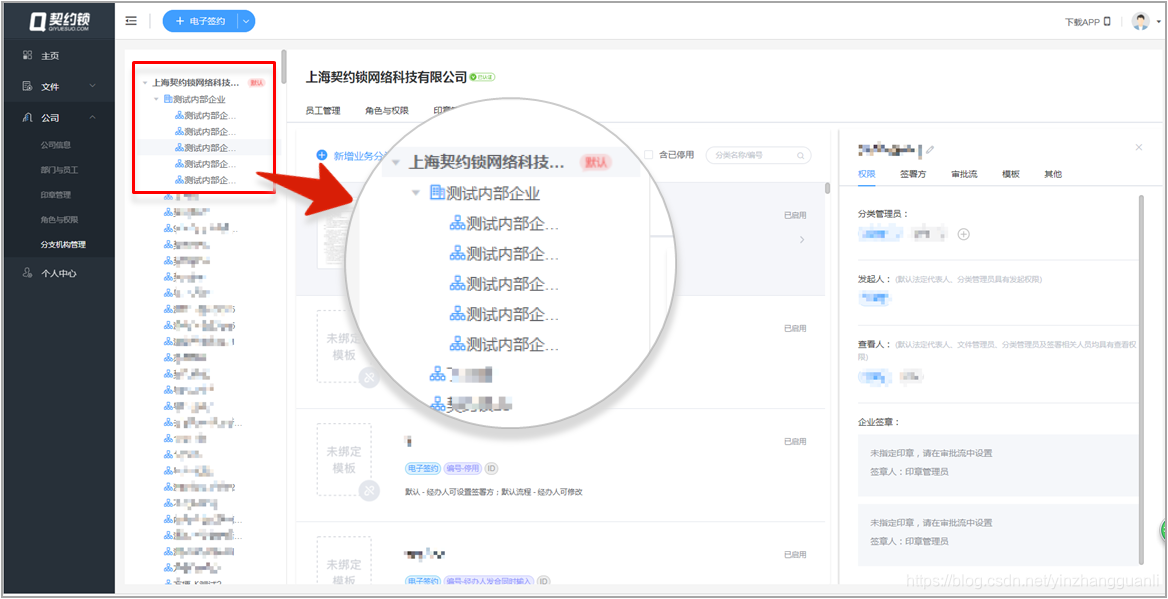Click the 默认 - 经办人可设置签署方 description text
This screenshot has height=599, width=1168.
tap(494, 492)
